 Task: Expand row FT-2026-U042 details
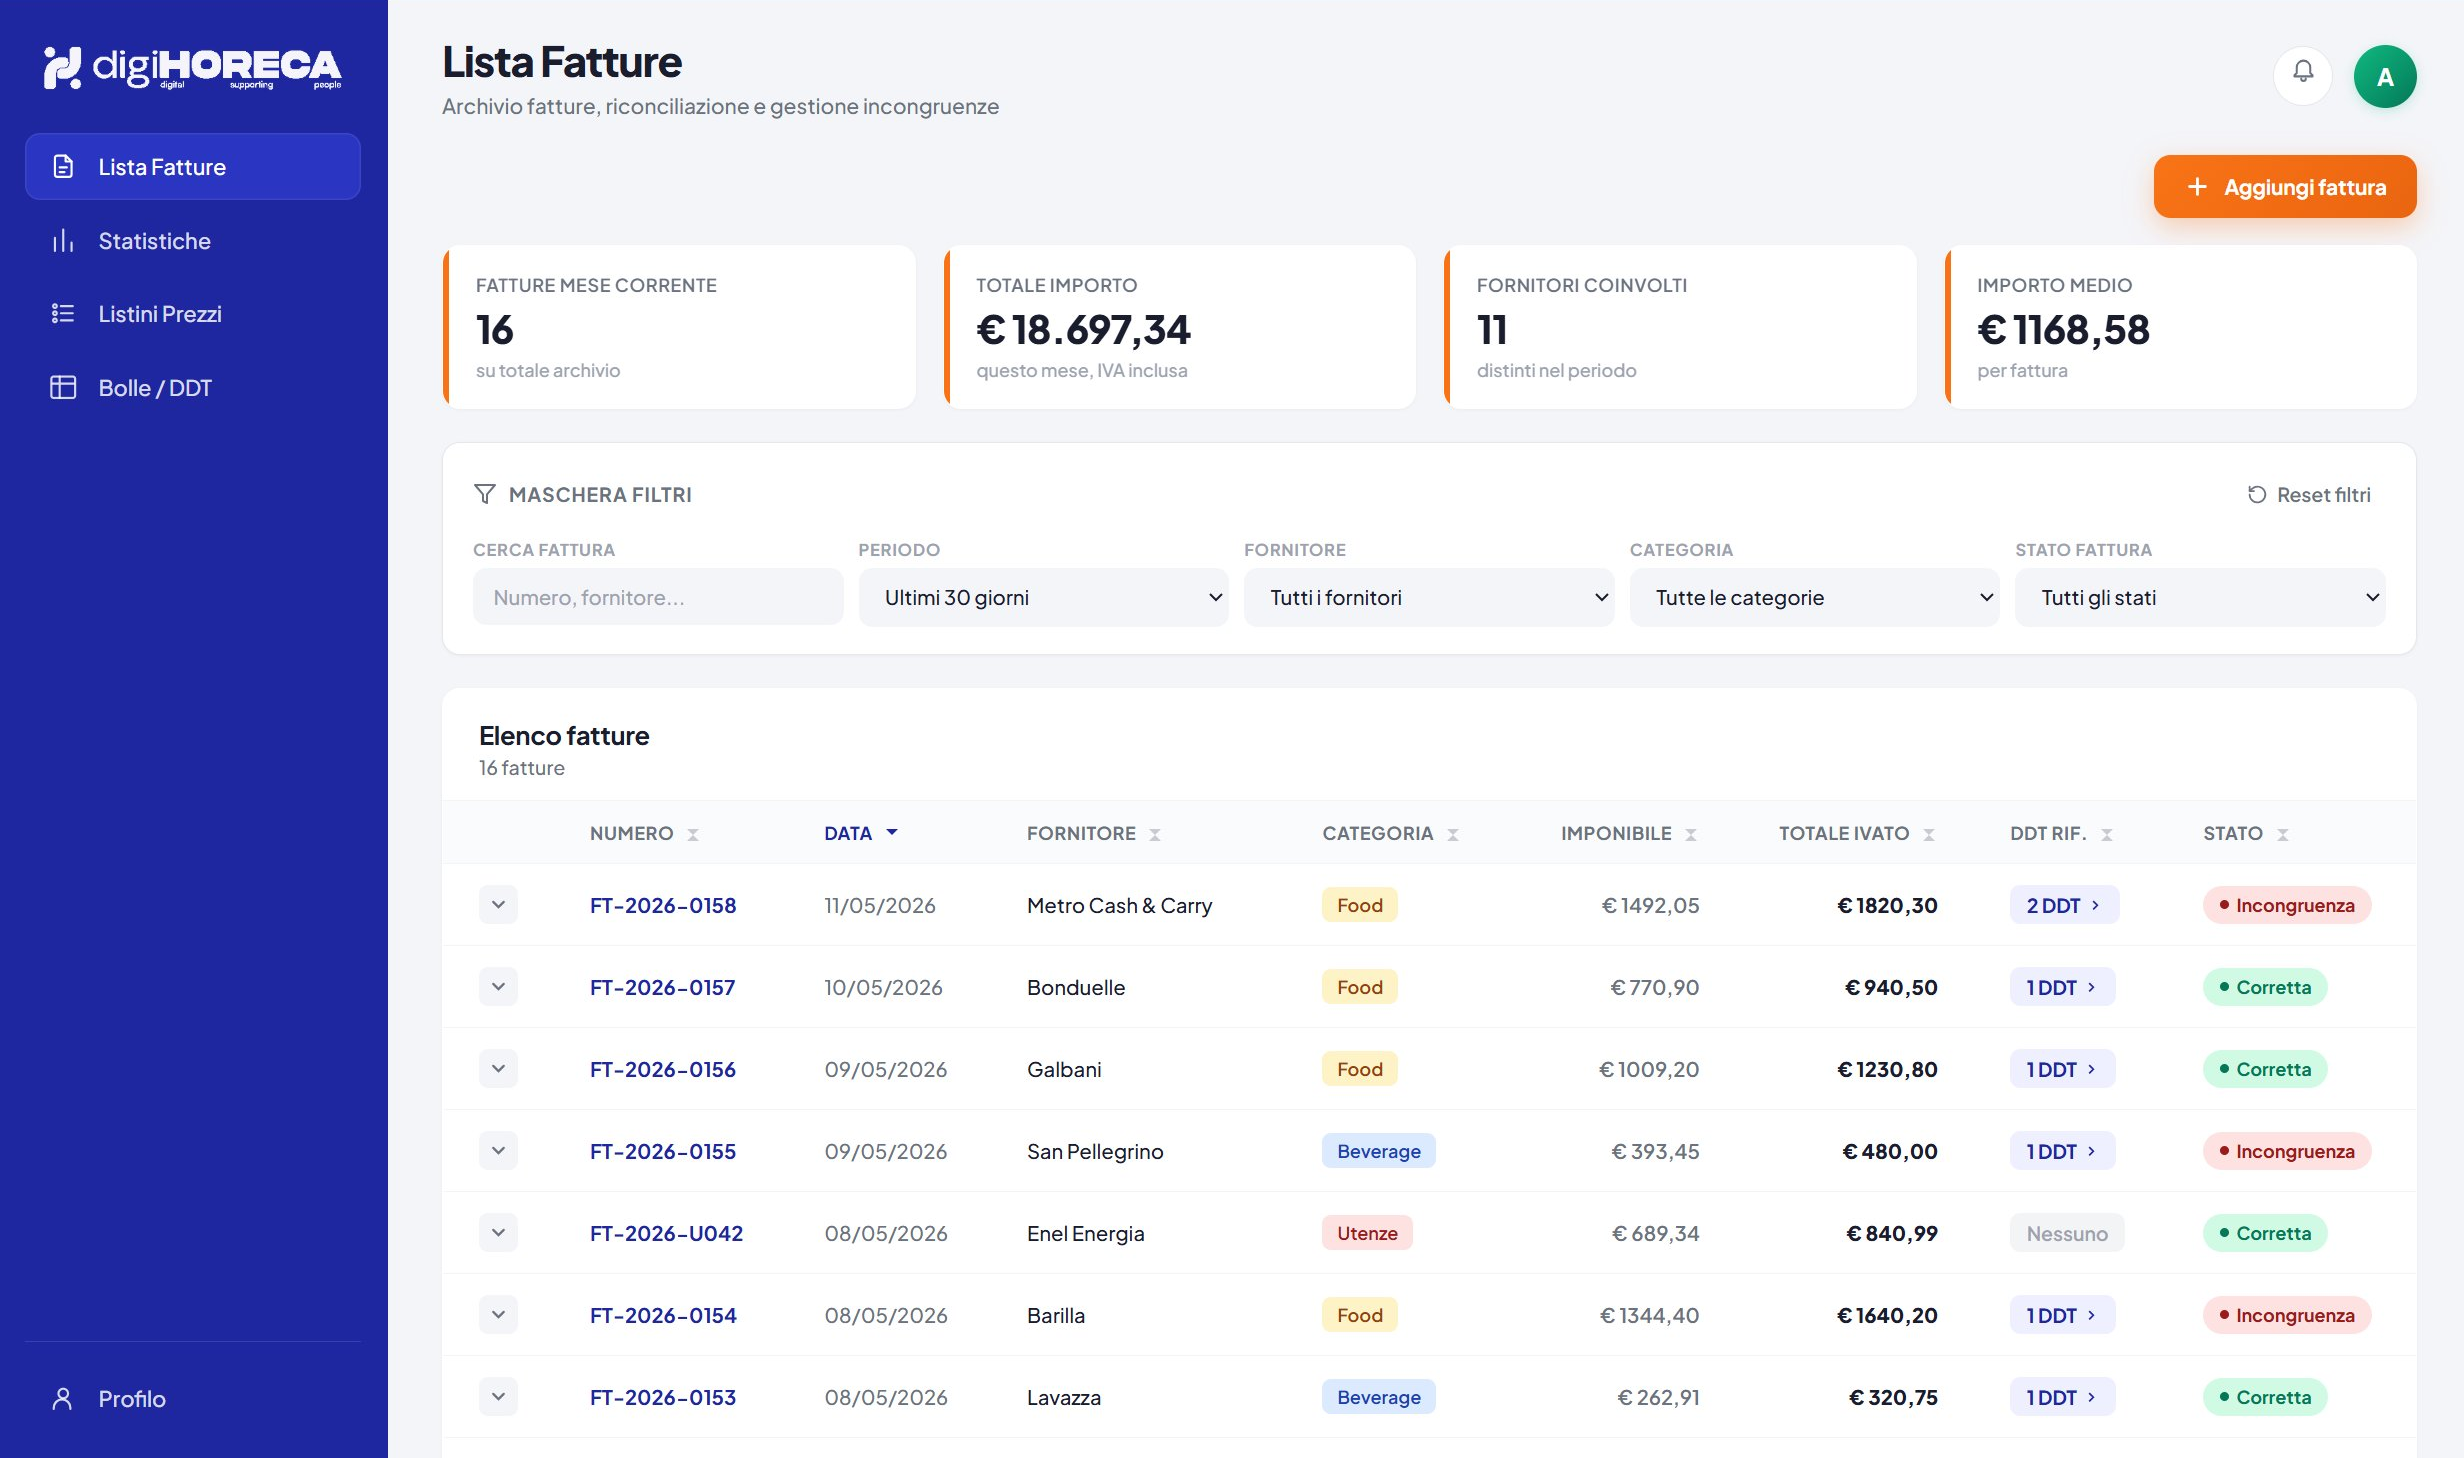[498, 1233]
